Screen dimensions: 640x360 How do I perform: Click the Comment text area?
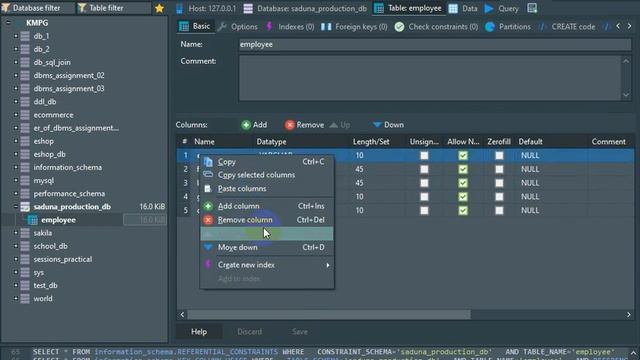[x=430, y=78]
